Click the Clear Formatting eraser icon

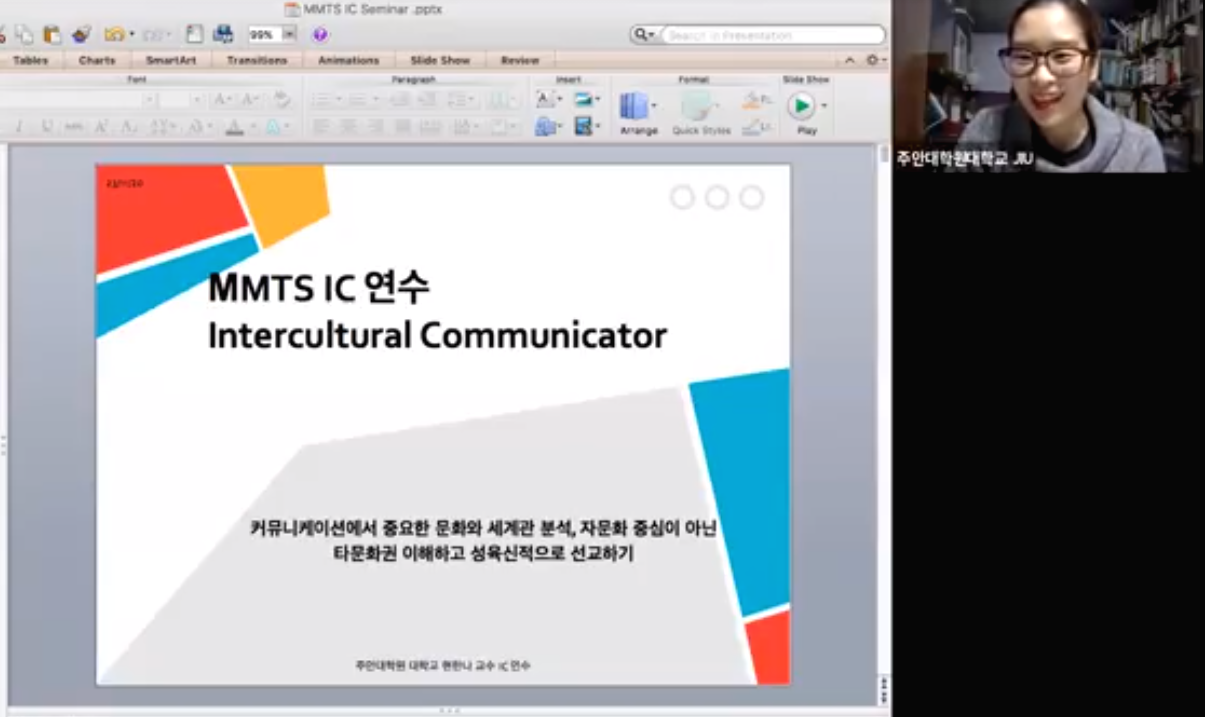pyautogui.click(x=282, y=99)
